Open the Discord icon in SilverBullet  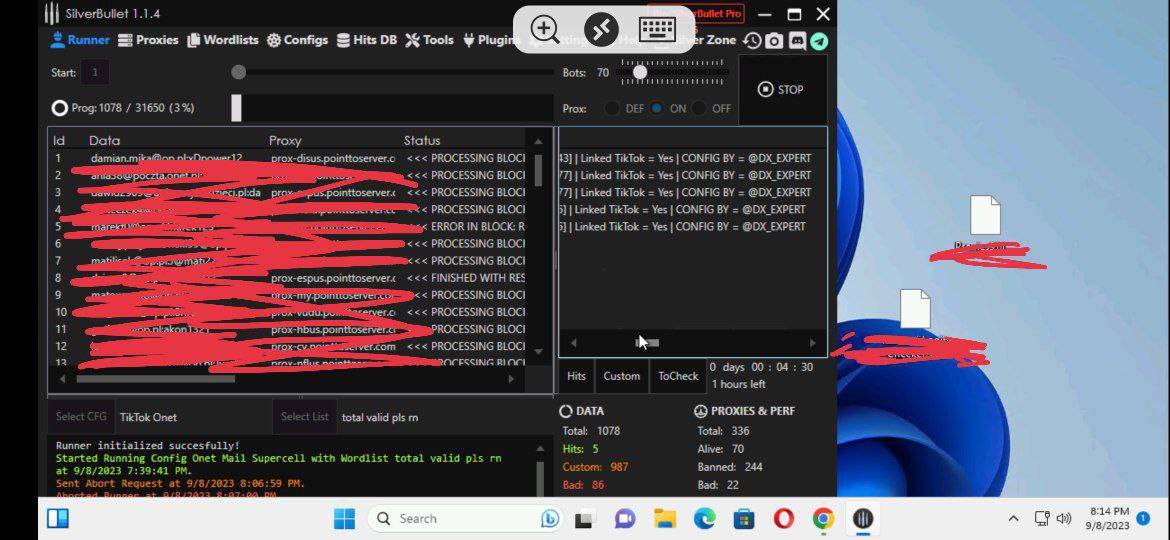796,40
